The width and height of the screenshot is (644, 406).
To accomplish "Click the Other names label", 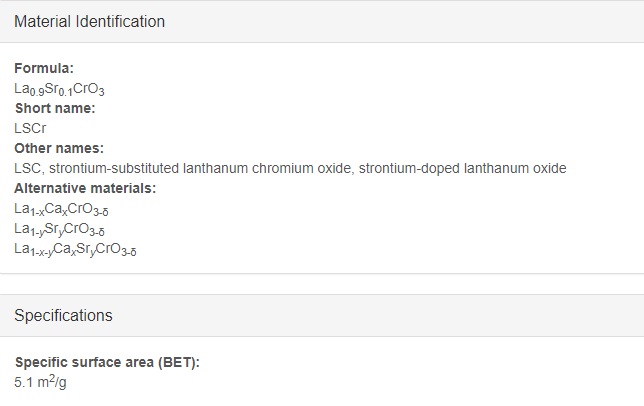I will [x=59, y=148].
